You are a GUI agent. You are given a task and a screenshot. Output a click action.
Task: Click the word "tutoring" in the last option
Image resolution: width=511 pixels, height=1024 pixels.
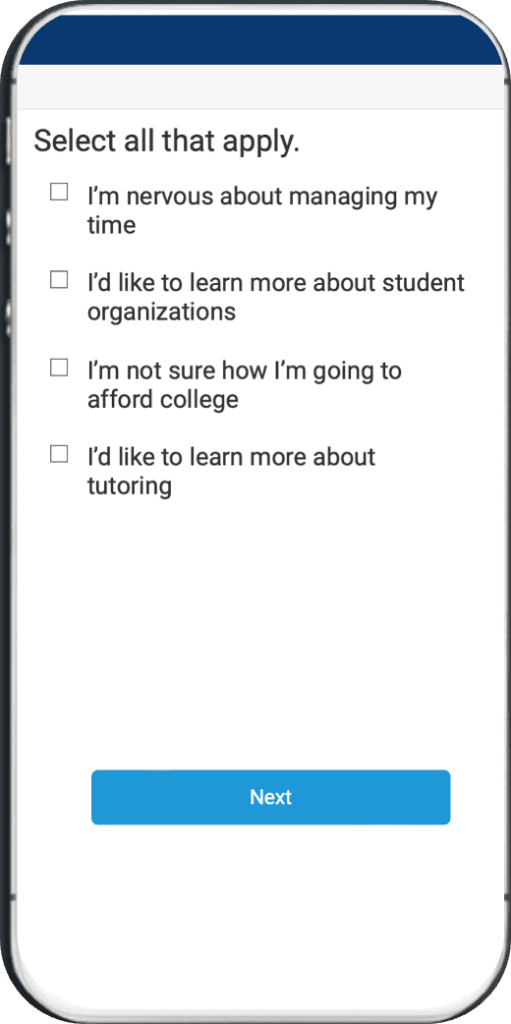coord(129,487)
